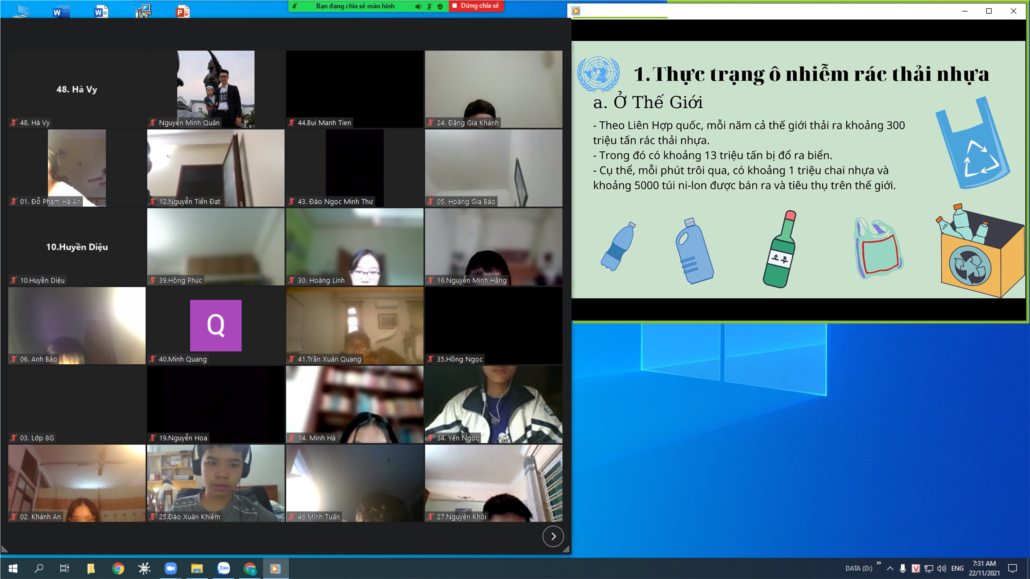The image size is (1030, 579).
Task: Go to the next page of participants
Action: click(x=553, y=537)
